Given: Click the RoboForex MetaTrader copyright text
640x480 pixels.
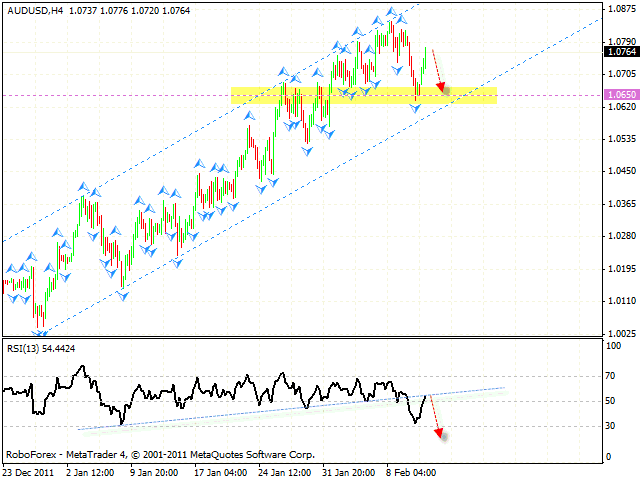Looking at the screenshot, I should click(x=160, y=454).
